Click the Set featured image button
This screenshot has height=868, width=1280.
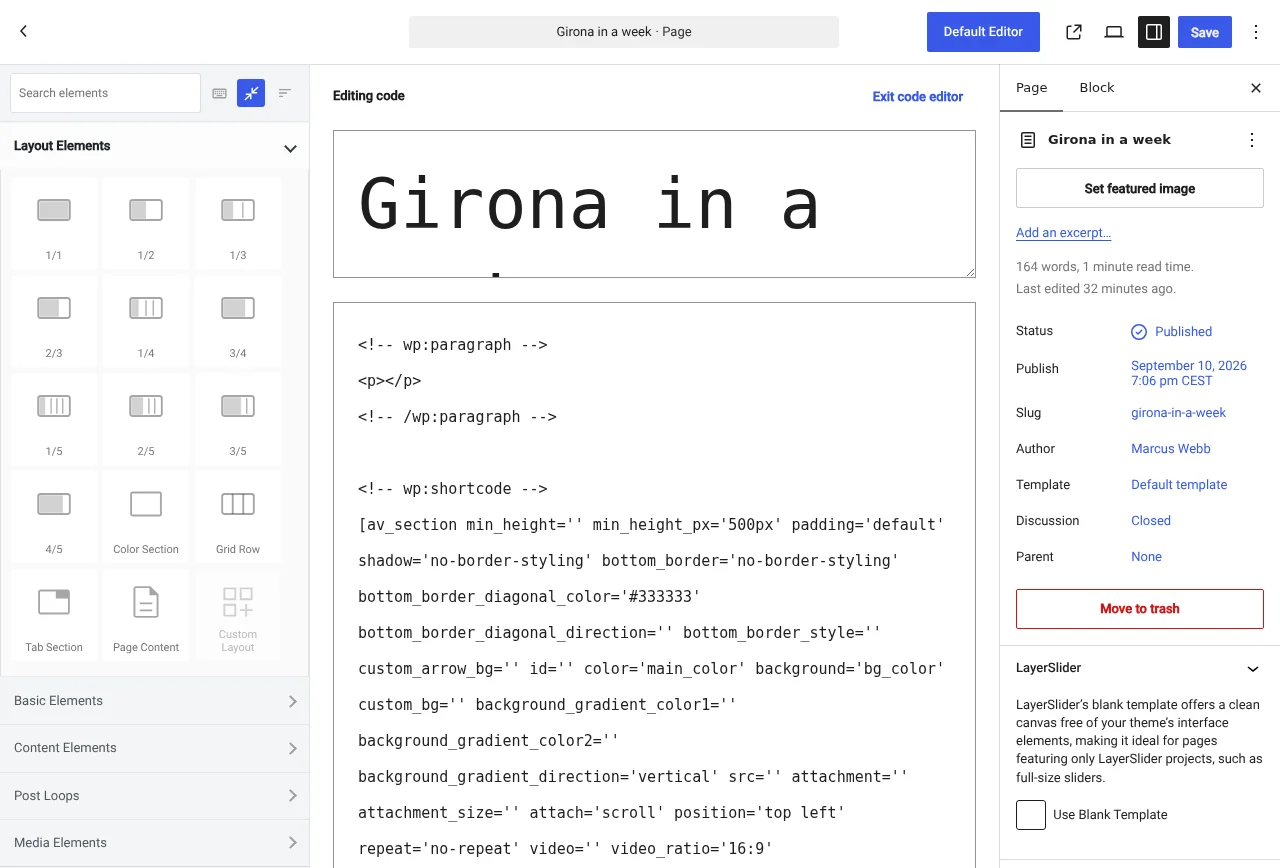tap(1140, 188)
